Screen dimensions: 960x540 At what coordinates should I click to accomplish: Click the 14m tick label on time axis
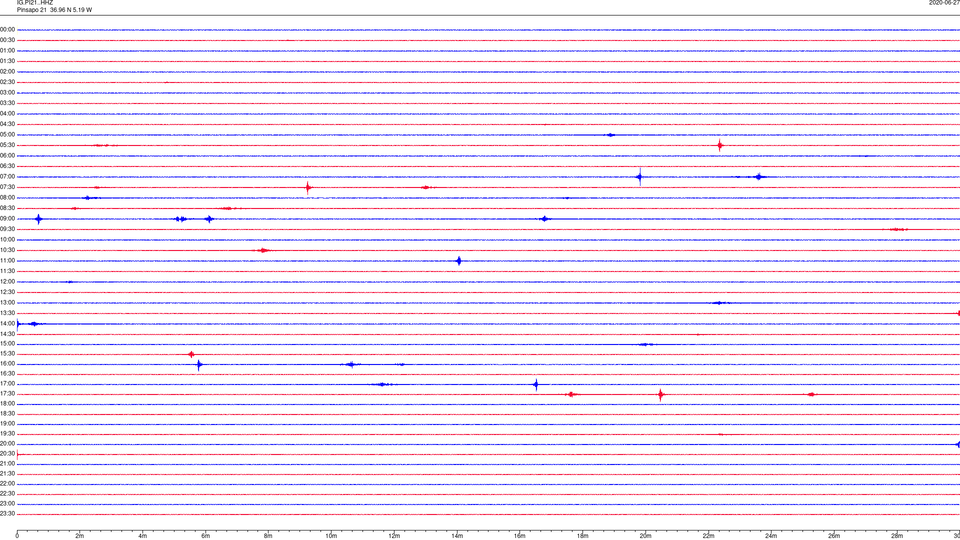click(457, 536)
